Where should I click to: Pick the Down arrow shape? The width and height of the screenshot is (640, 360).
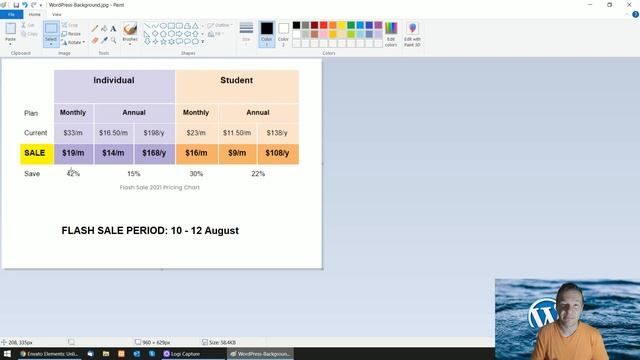pyautogui.click(x=147, y=42)
